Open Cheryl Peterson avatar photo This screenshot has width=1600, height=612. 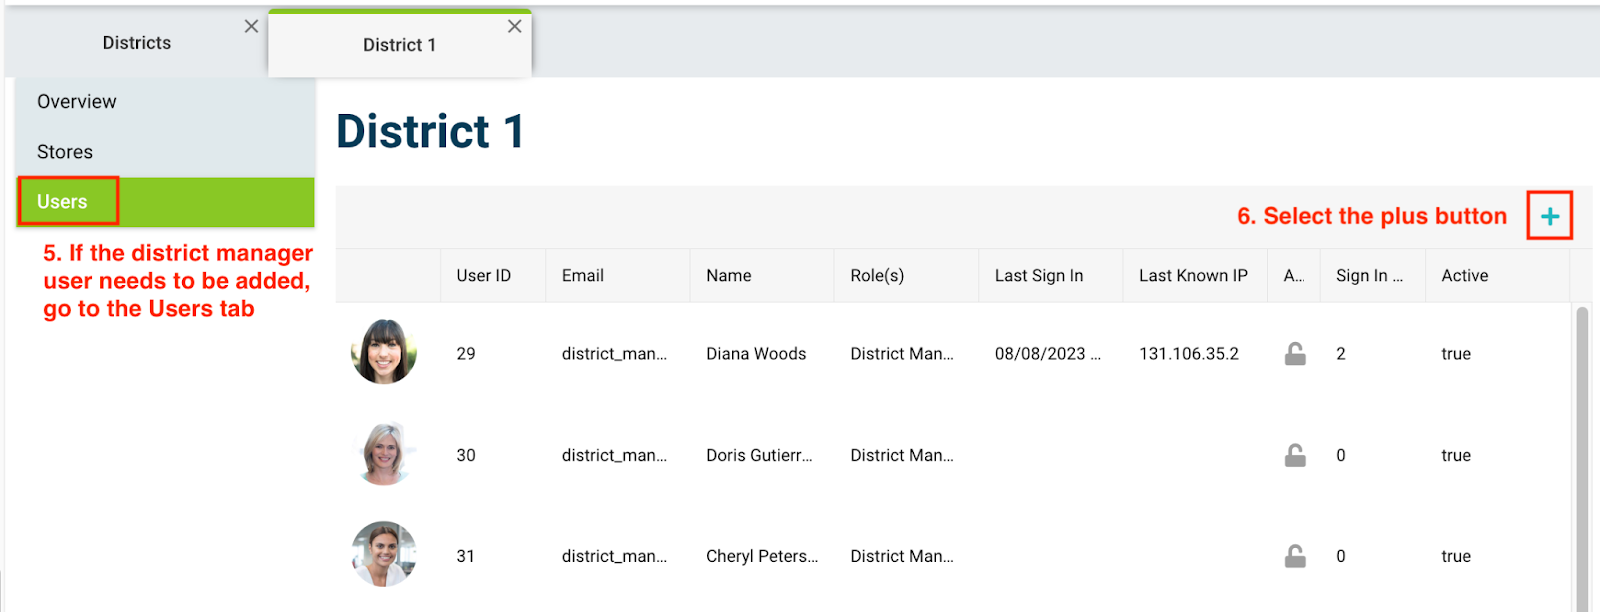pyautogui.click(x=384, y=554)
